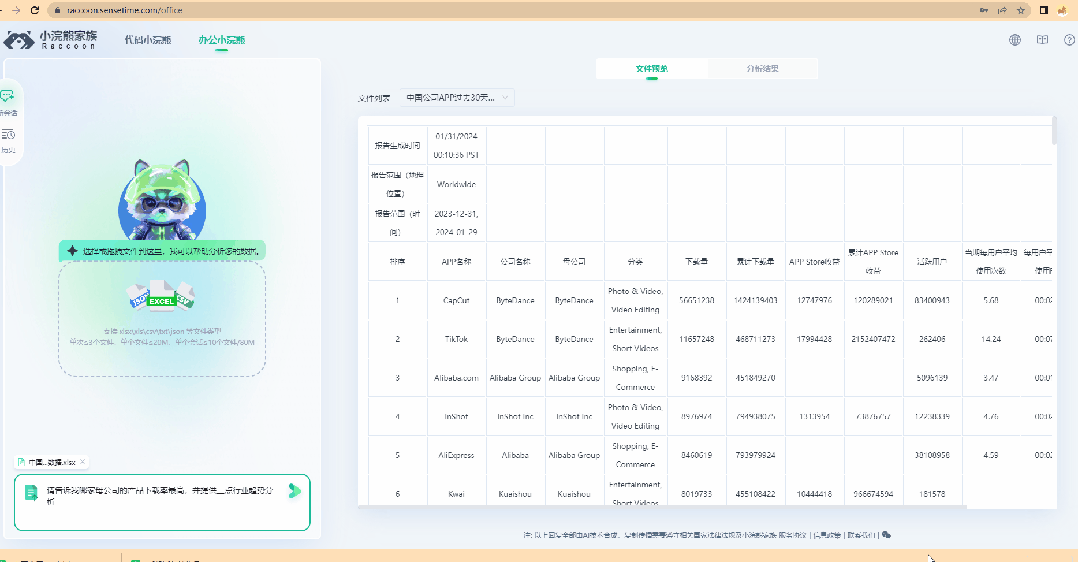Click the share icon in address bar
The width and height of the screenshot is (1078, 562).
tap(1002, 10)
